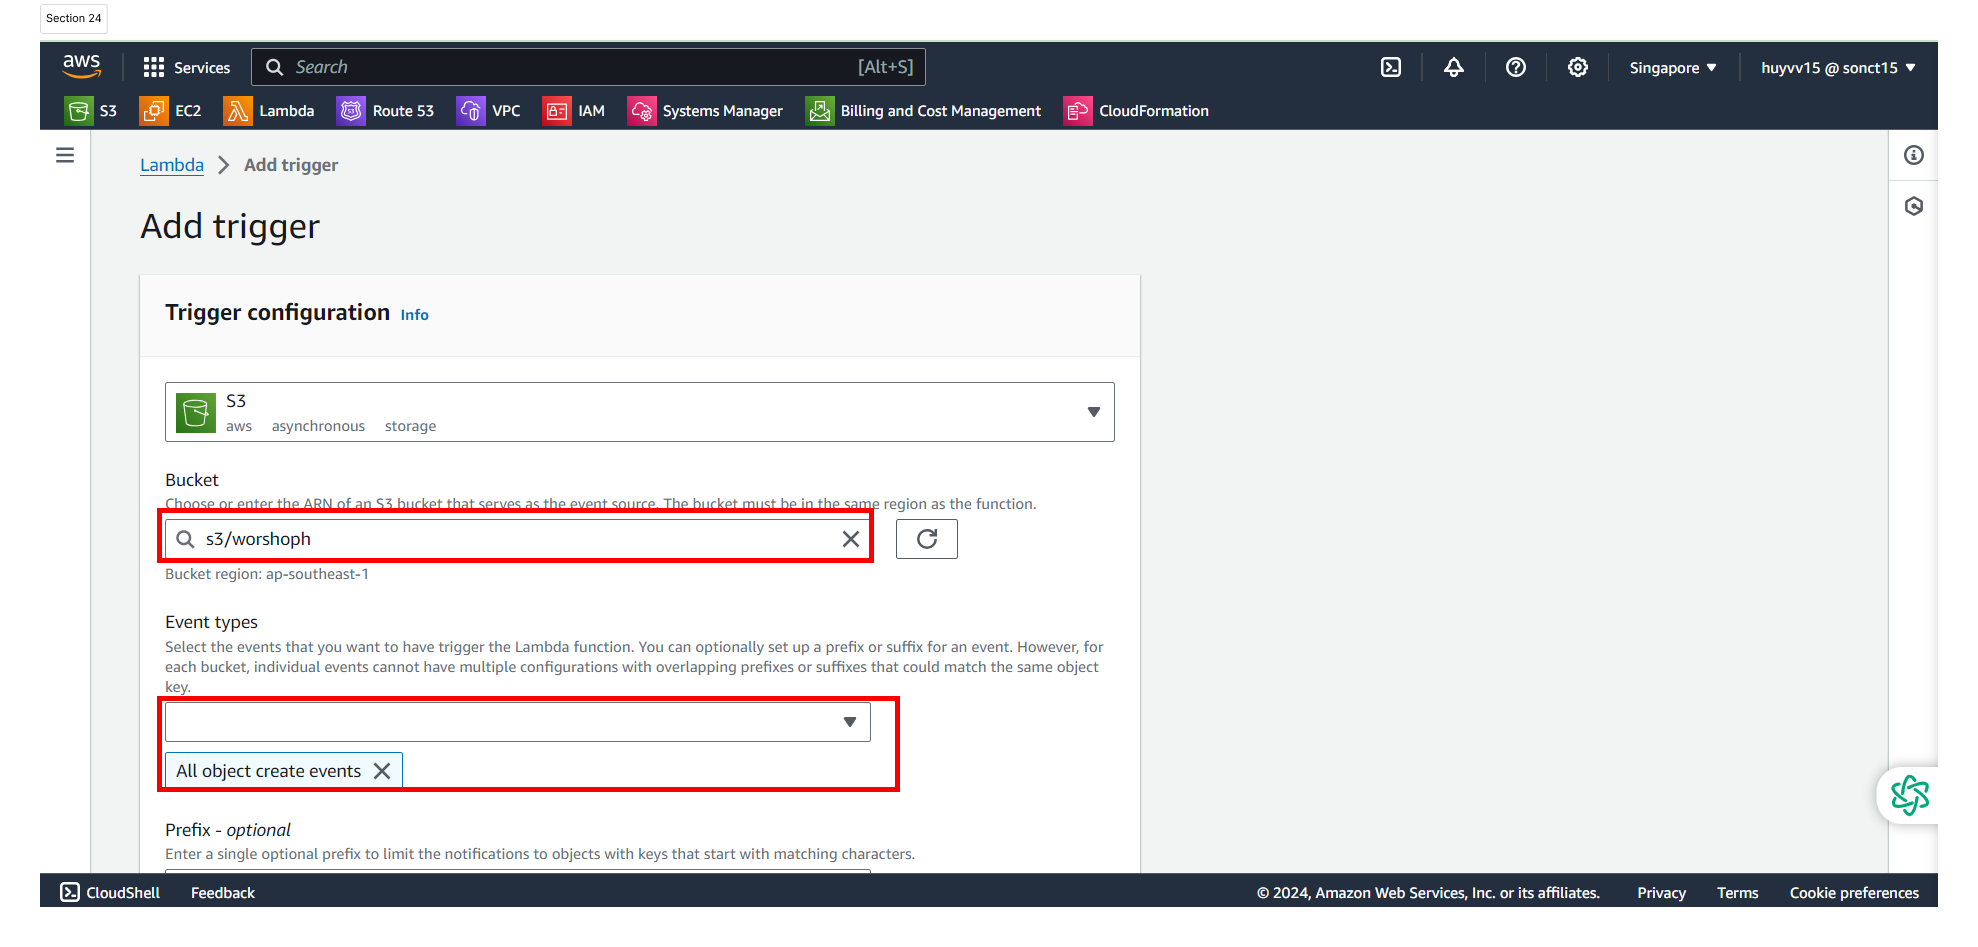This screenshot has height=947, width=1978.
Task: Click the Services label in top bar
Action: 202,68
